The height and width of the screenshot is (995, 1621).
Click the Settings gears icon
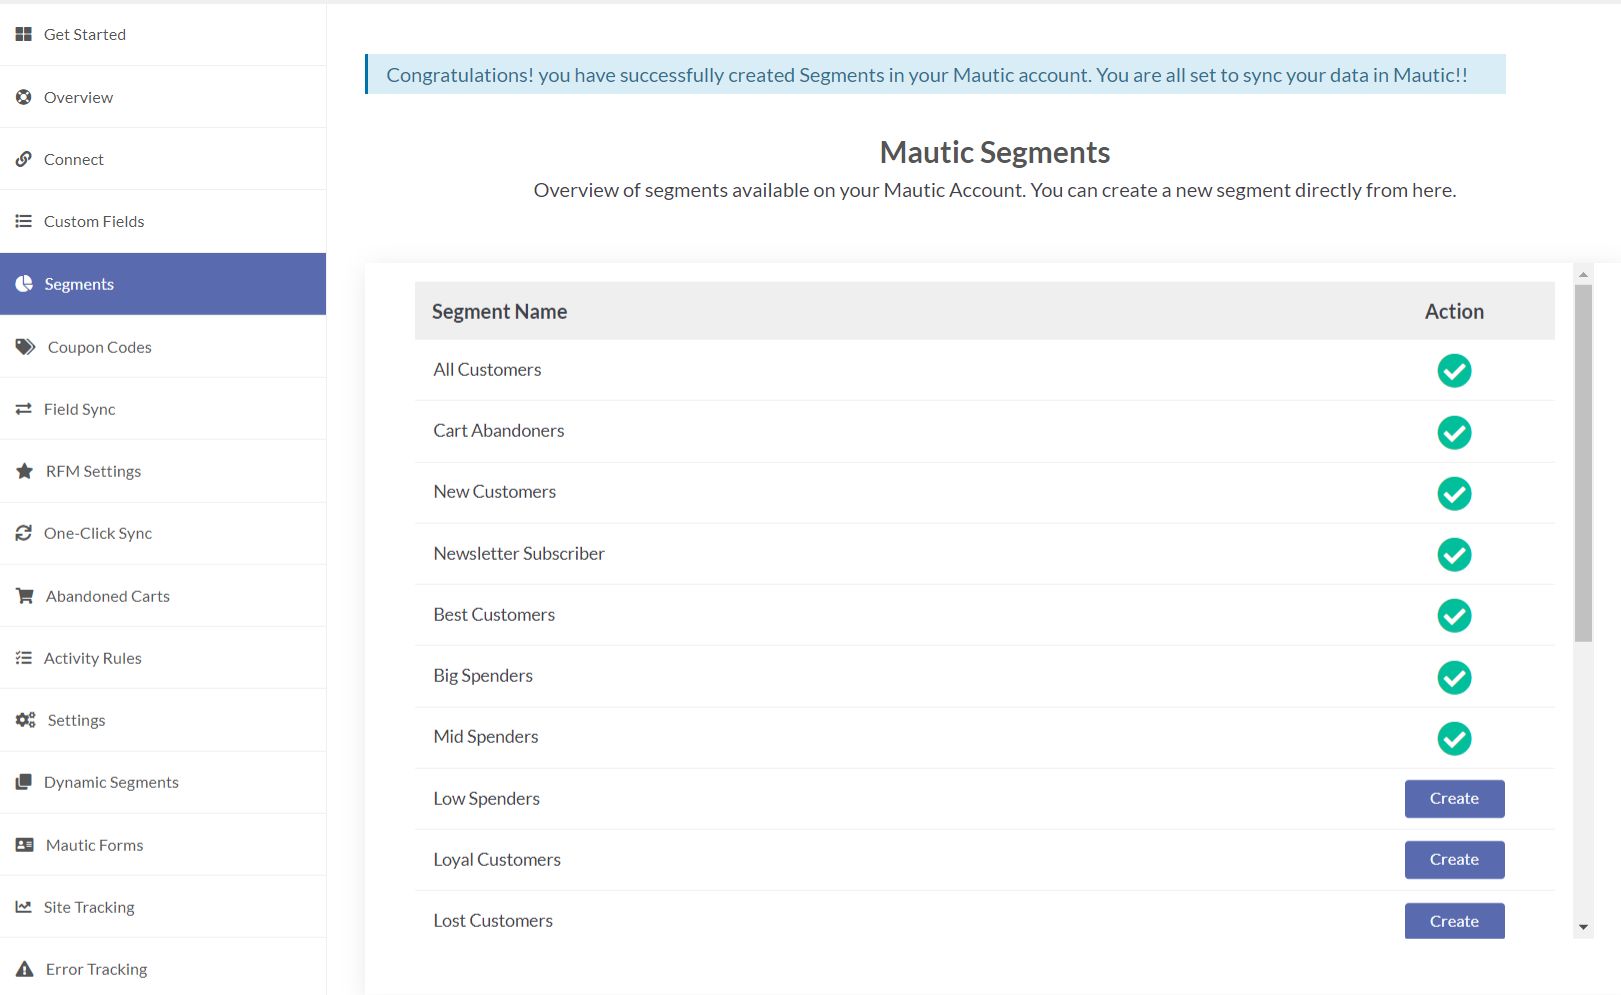point(25,720)
